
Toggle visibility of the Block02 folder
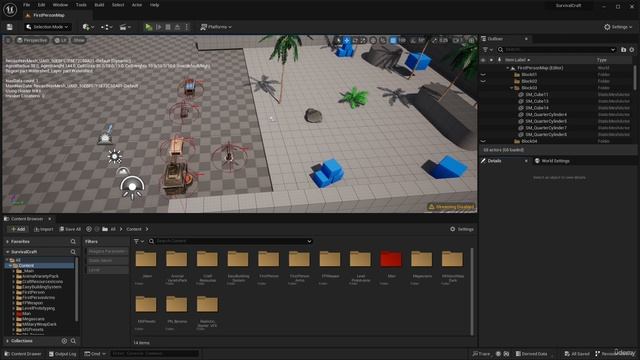pyautogui.click(x=483, y=81)
